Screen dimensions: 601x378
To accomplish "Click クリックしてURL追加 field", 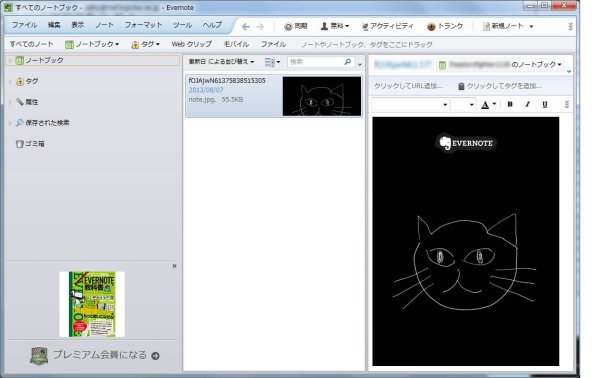I will click(408, 86).
